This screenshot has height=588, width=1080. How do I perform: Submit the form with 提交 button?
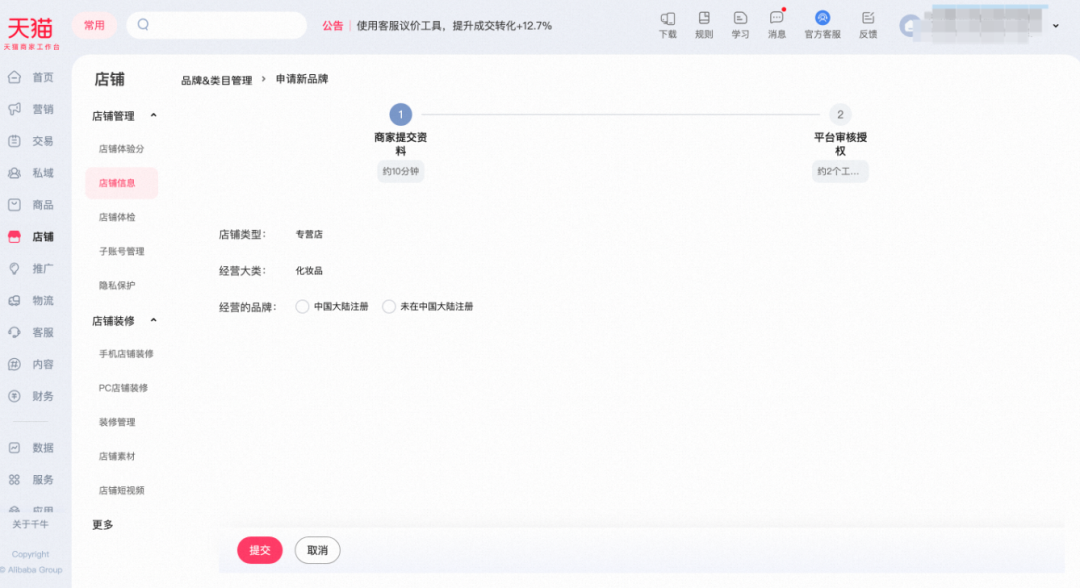click(x=259, y=550)
